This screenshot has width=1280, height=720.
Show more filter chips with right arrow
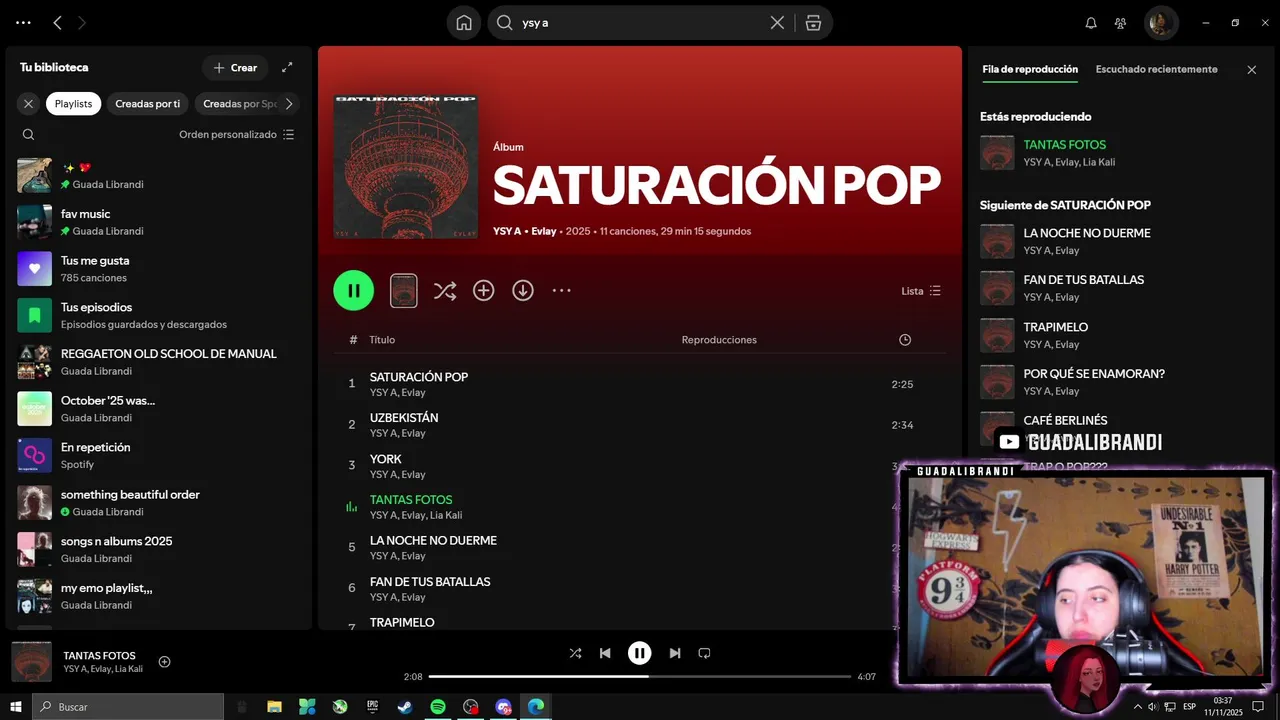[289, 103]
